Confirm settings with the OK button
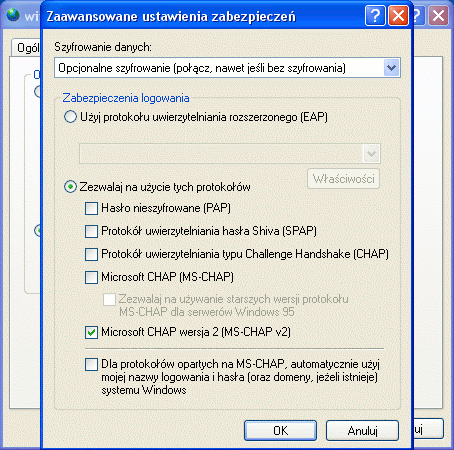 (280, 430)
